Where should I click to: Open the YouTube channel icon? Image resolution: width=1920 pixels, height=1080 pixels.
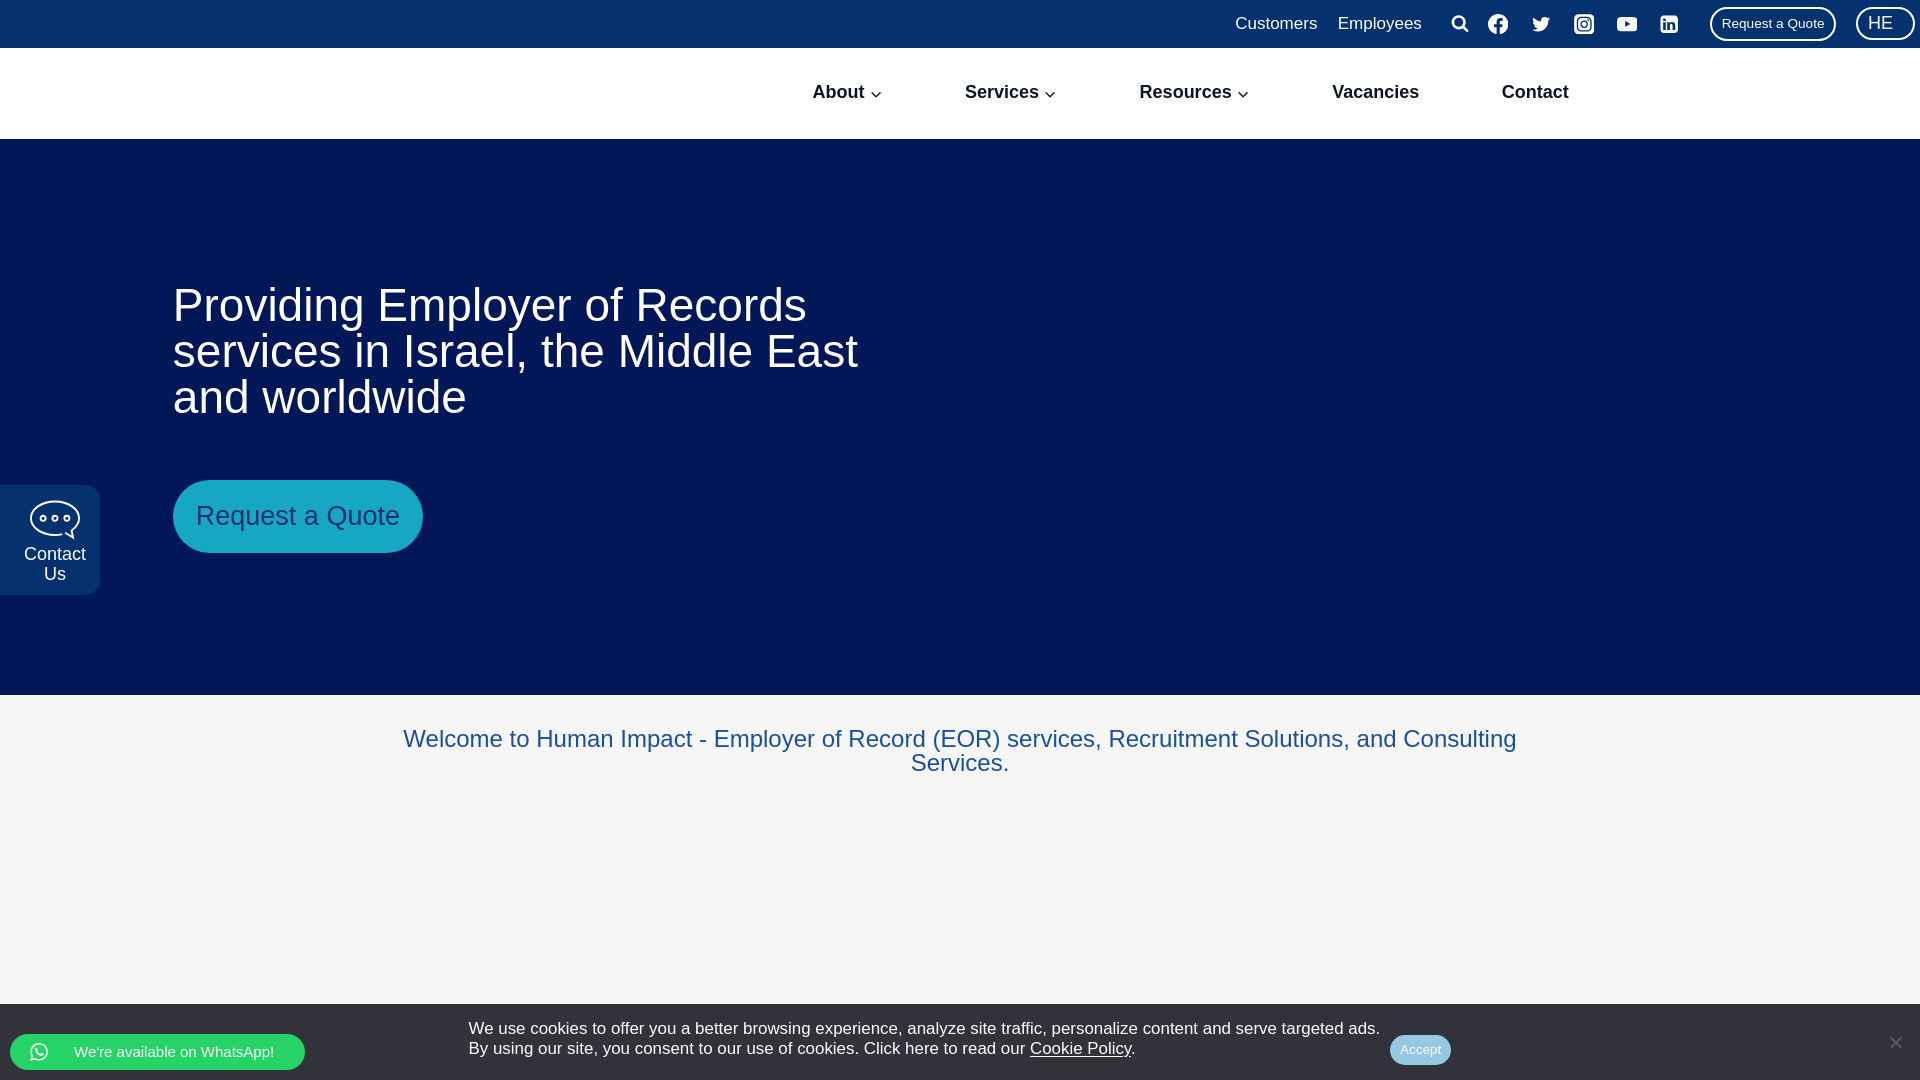(x=1627, y=24)
